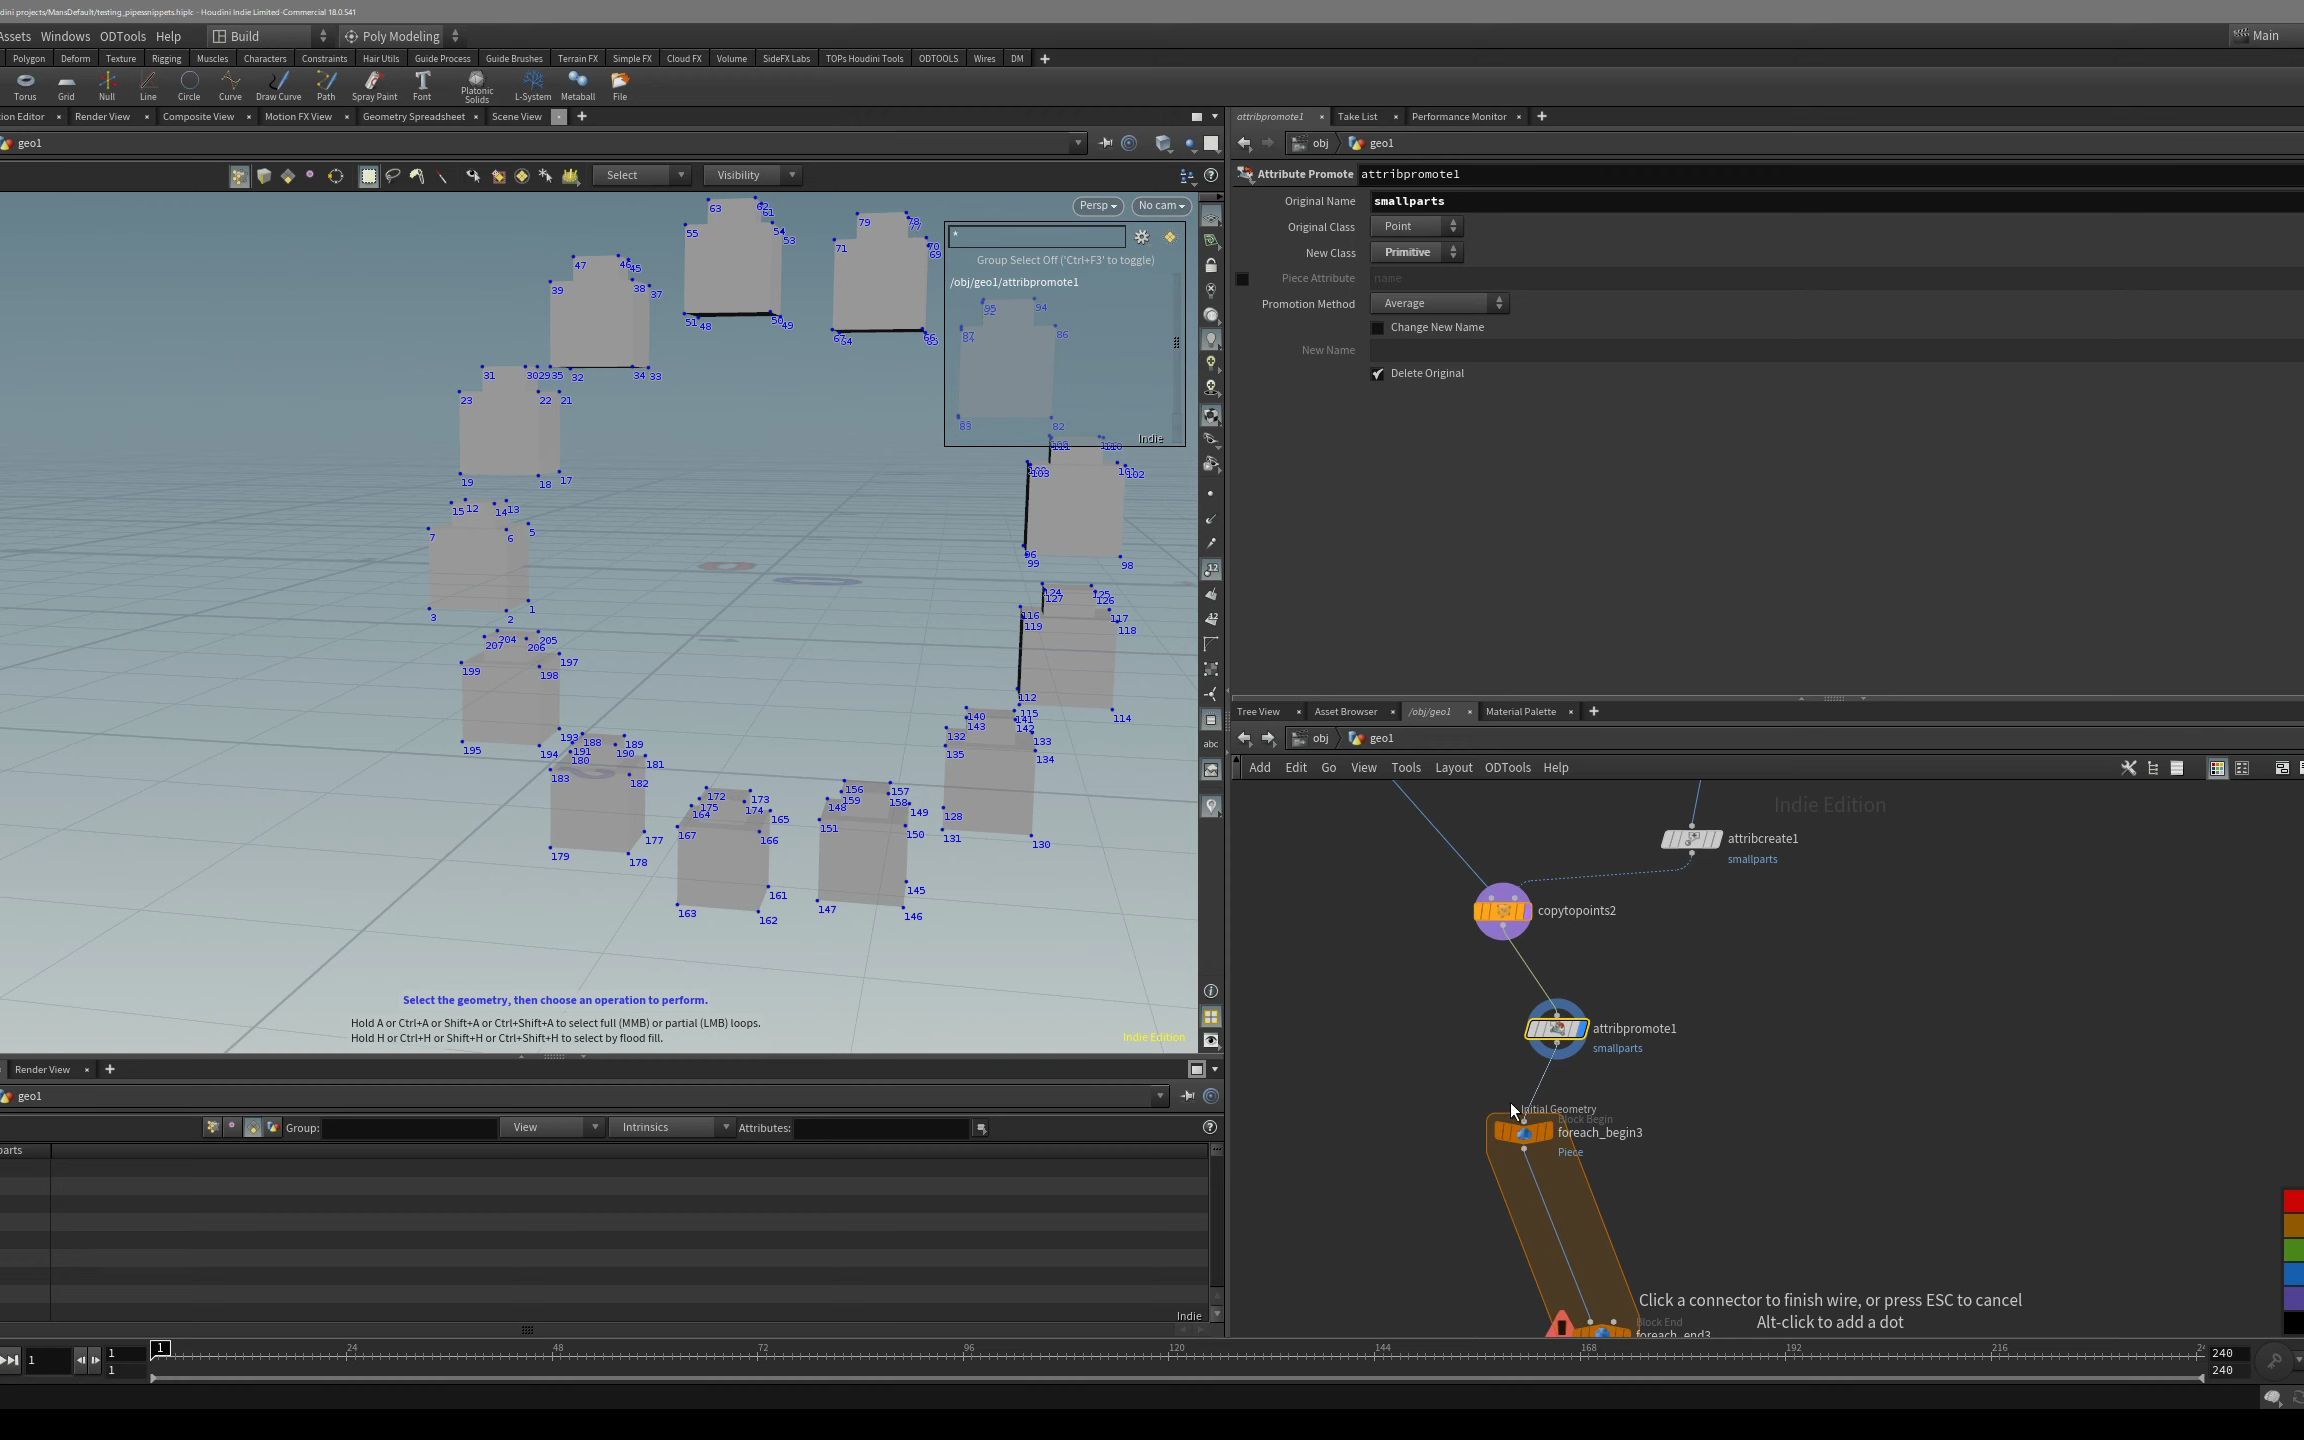Add a Metaball using the shelf tool

[x=578, y=85]
